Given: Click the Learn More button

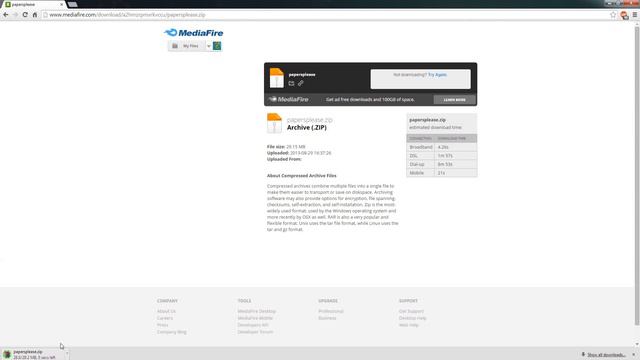Looking at the screenshot, I should click(x=454, y=100).
